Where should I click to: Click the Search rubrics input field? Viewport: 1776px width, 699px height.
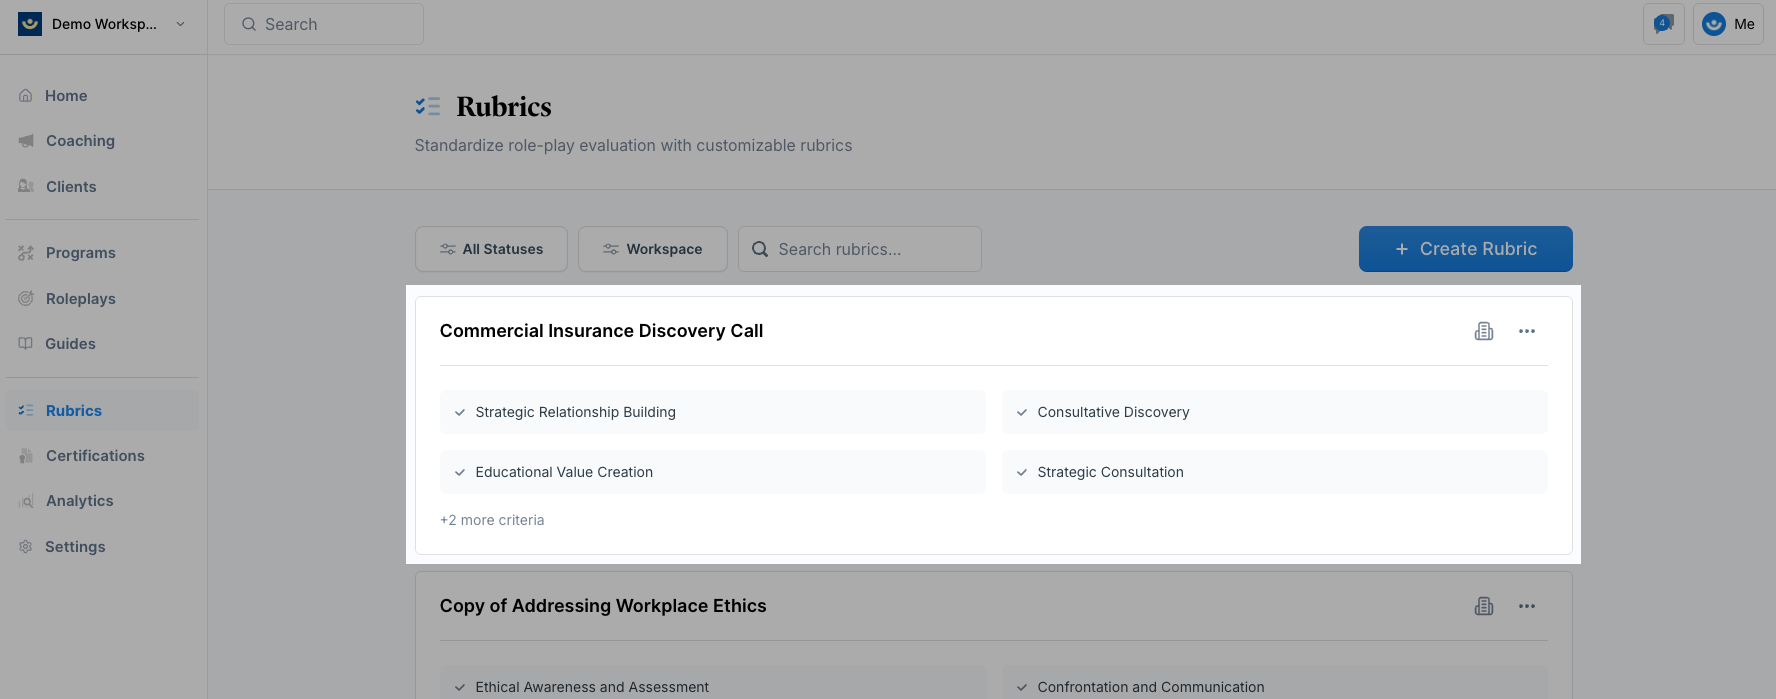(870, 249)
